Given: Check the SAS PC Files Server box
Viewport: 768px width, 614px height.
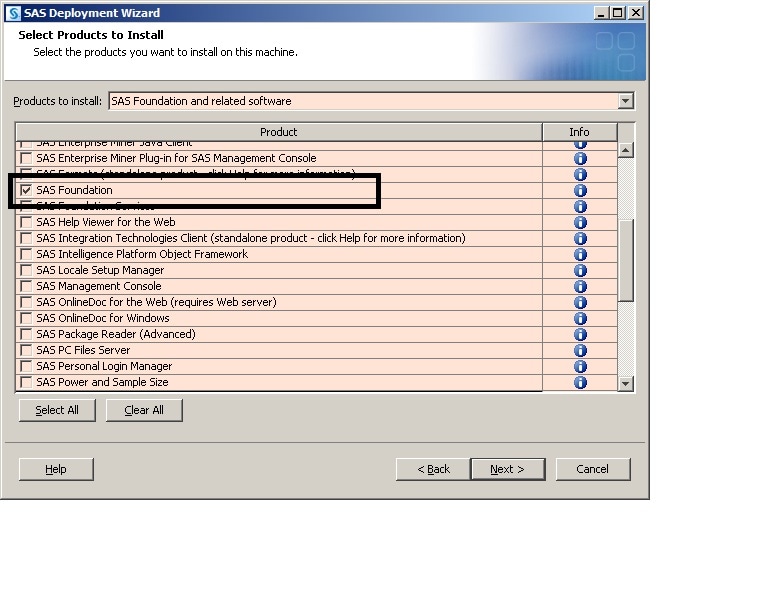Looking at the screenshot, I should 26,350.
